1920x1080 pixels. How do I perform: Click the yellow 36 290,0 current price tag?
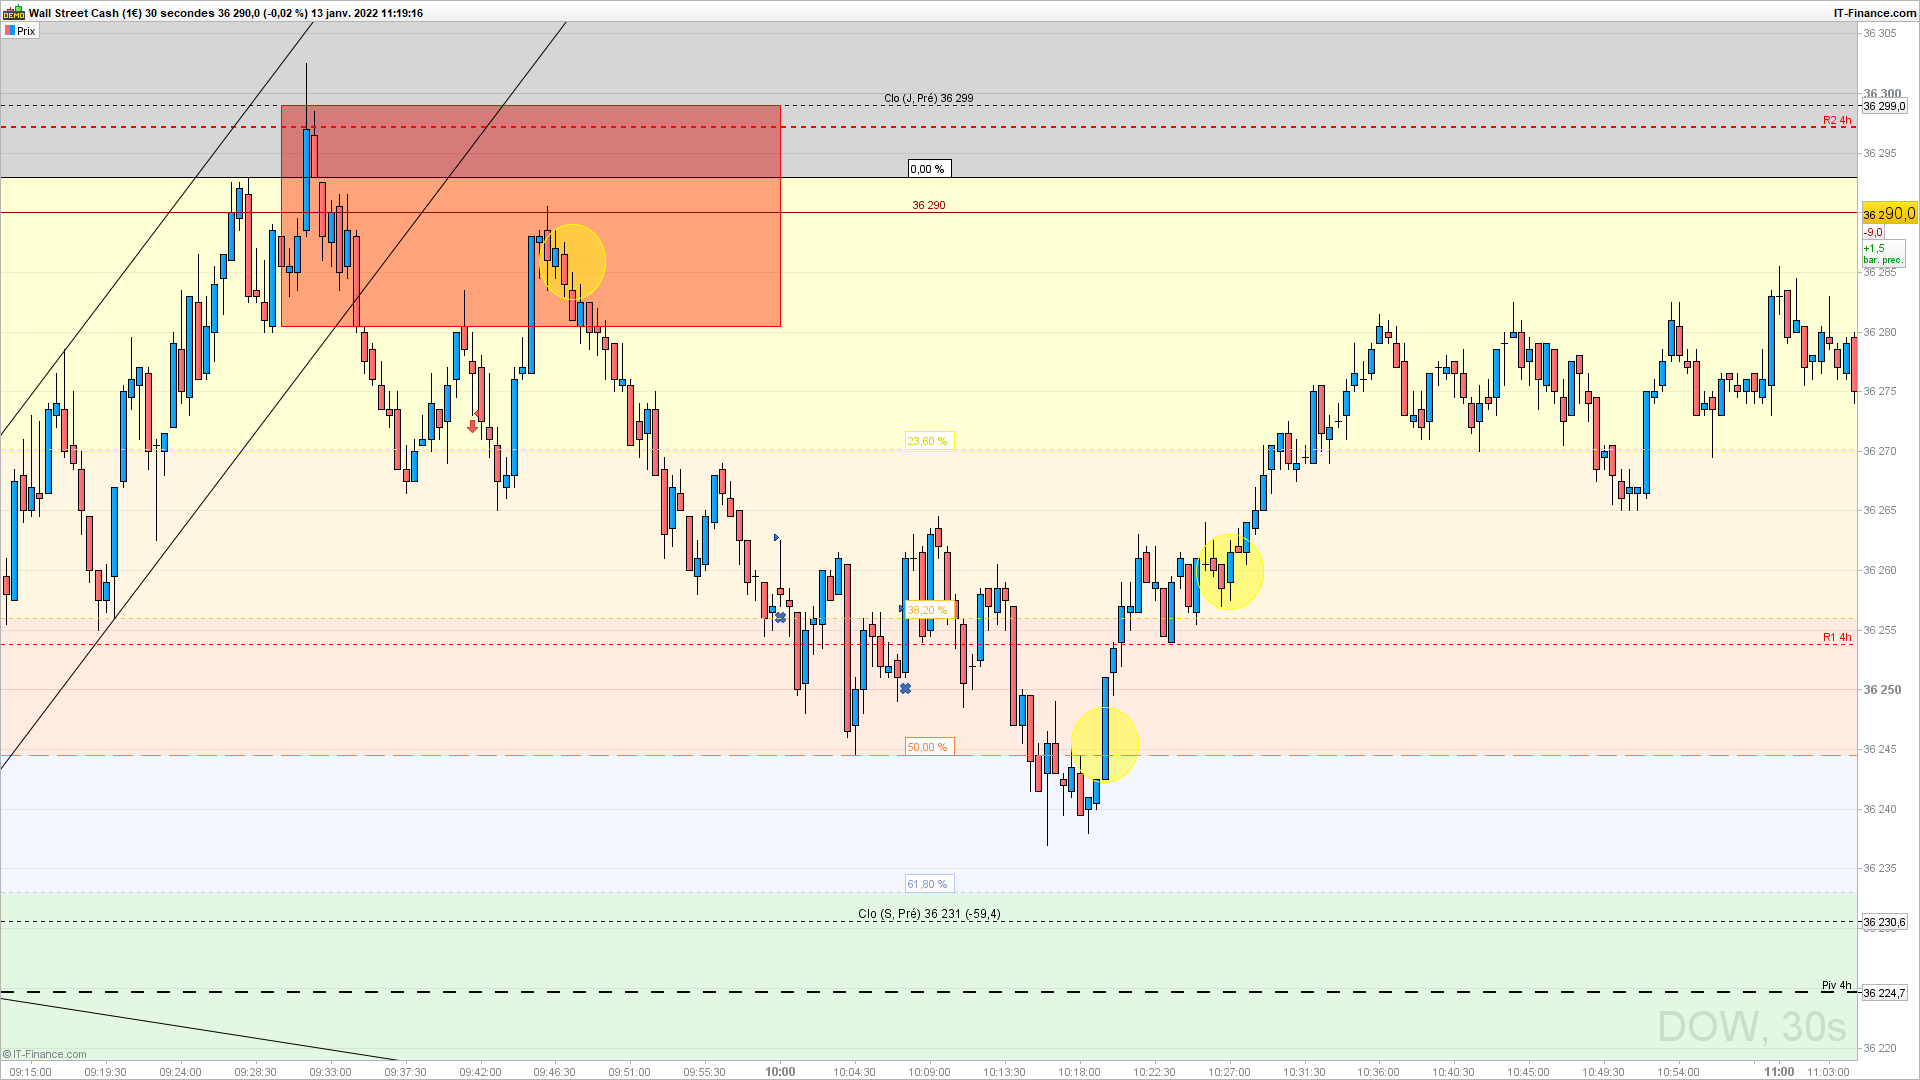[1888, 214]
